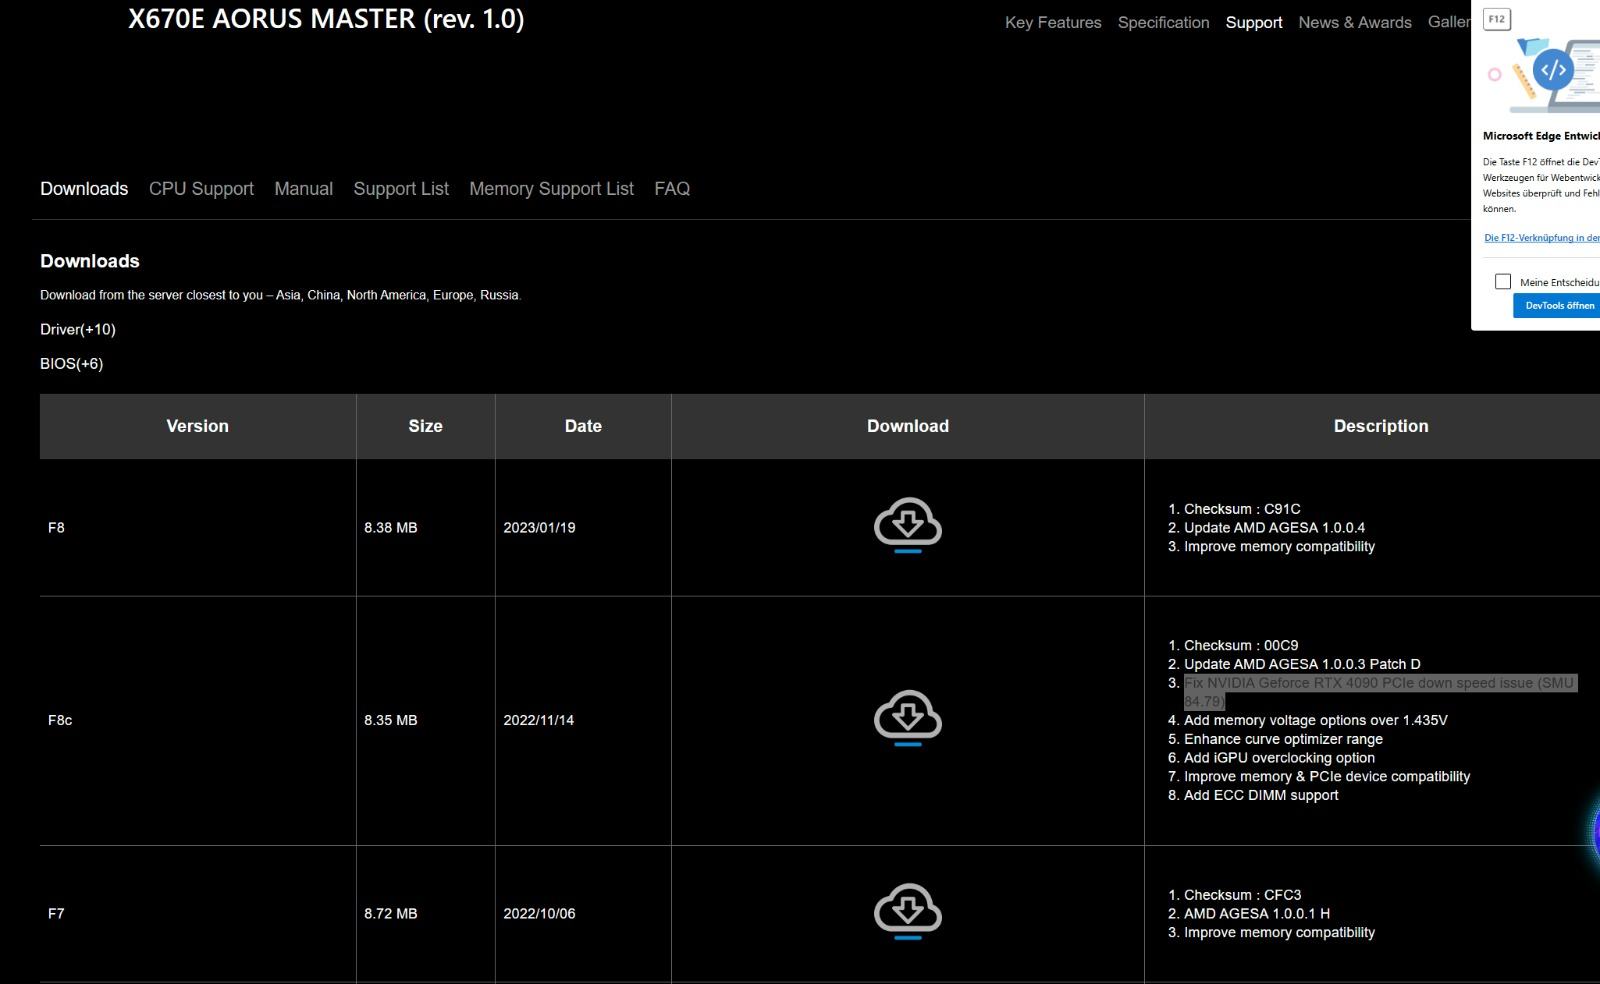The height and width of the screenshot is (984, 1600).
Task: Open the Gallery menu item
Action: pos(1449,22)
